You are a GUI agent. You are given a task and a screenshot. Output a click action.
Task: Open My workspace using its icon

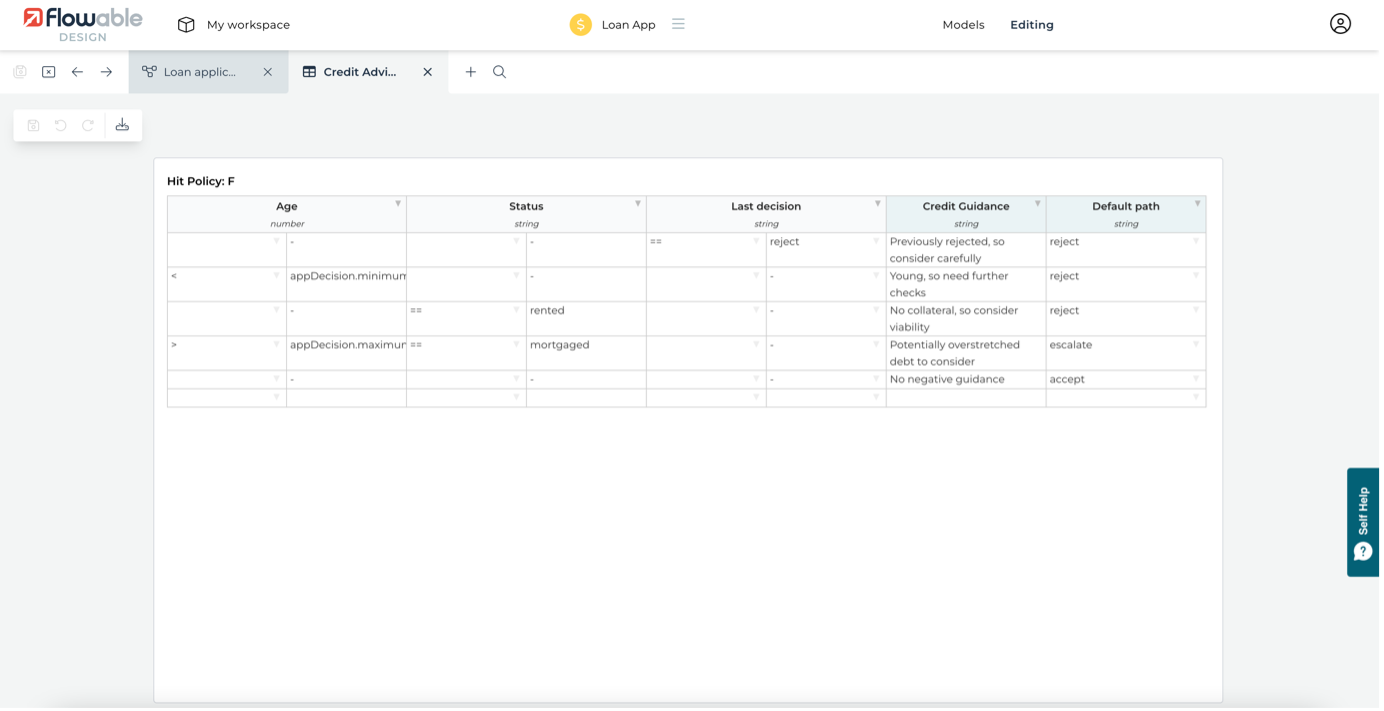click(184, 24)
